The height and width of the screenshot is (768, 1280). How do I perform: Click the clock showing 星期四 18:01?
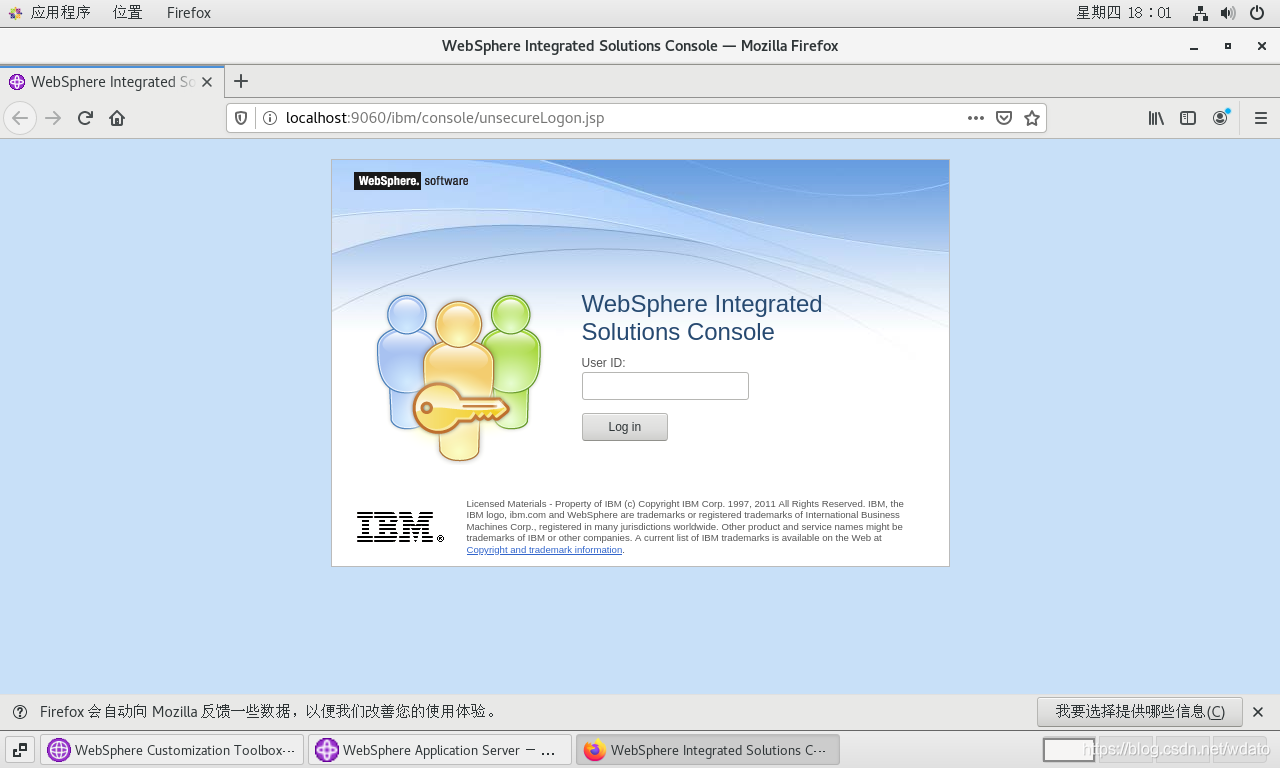click(1124, 13)
